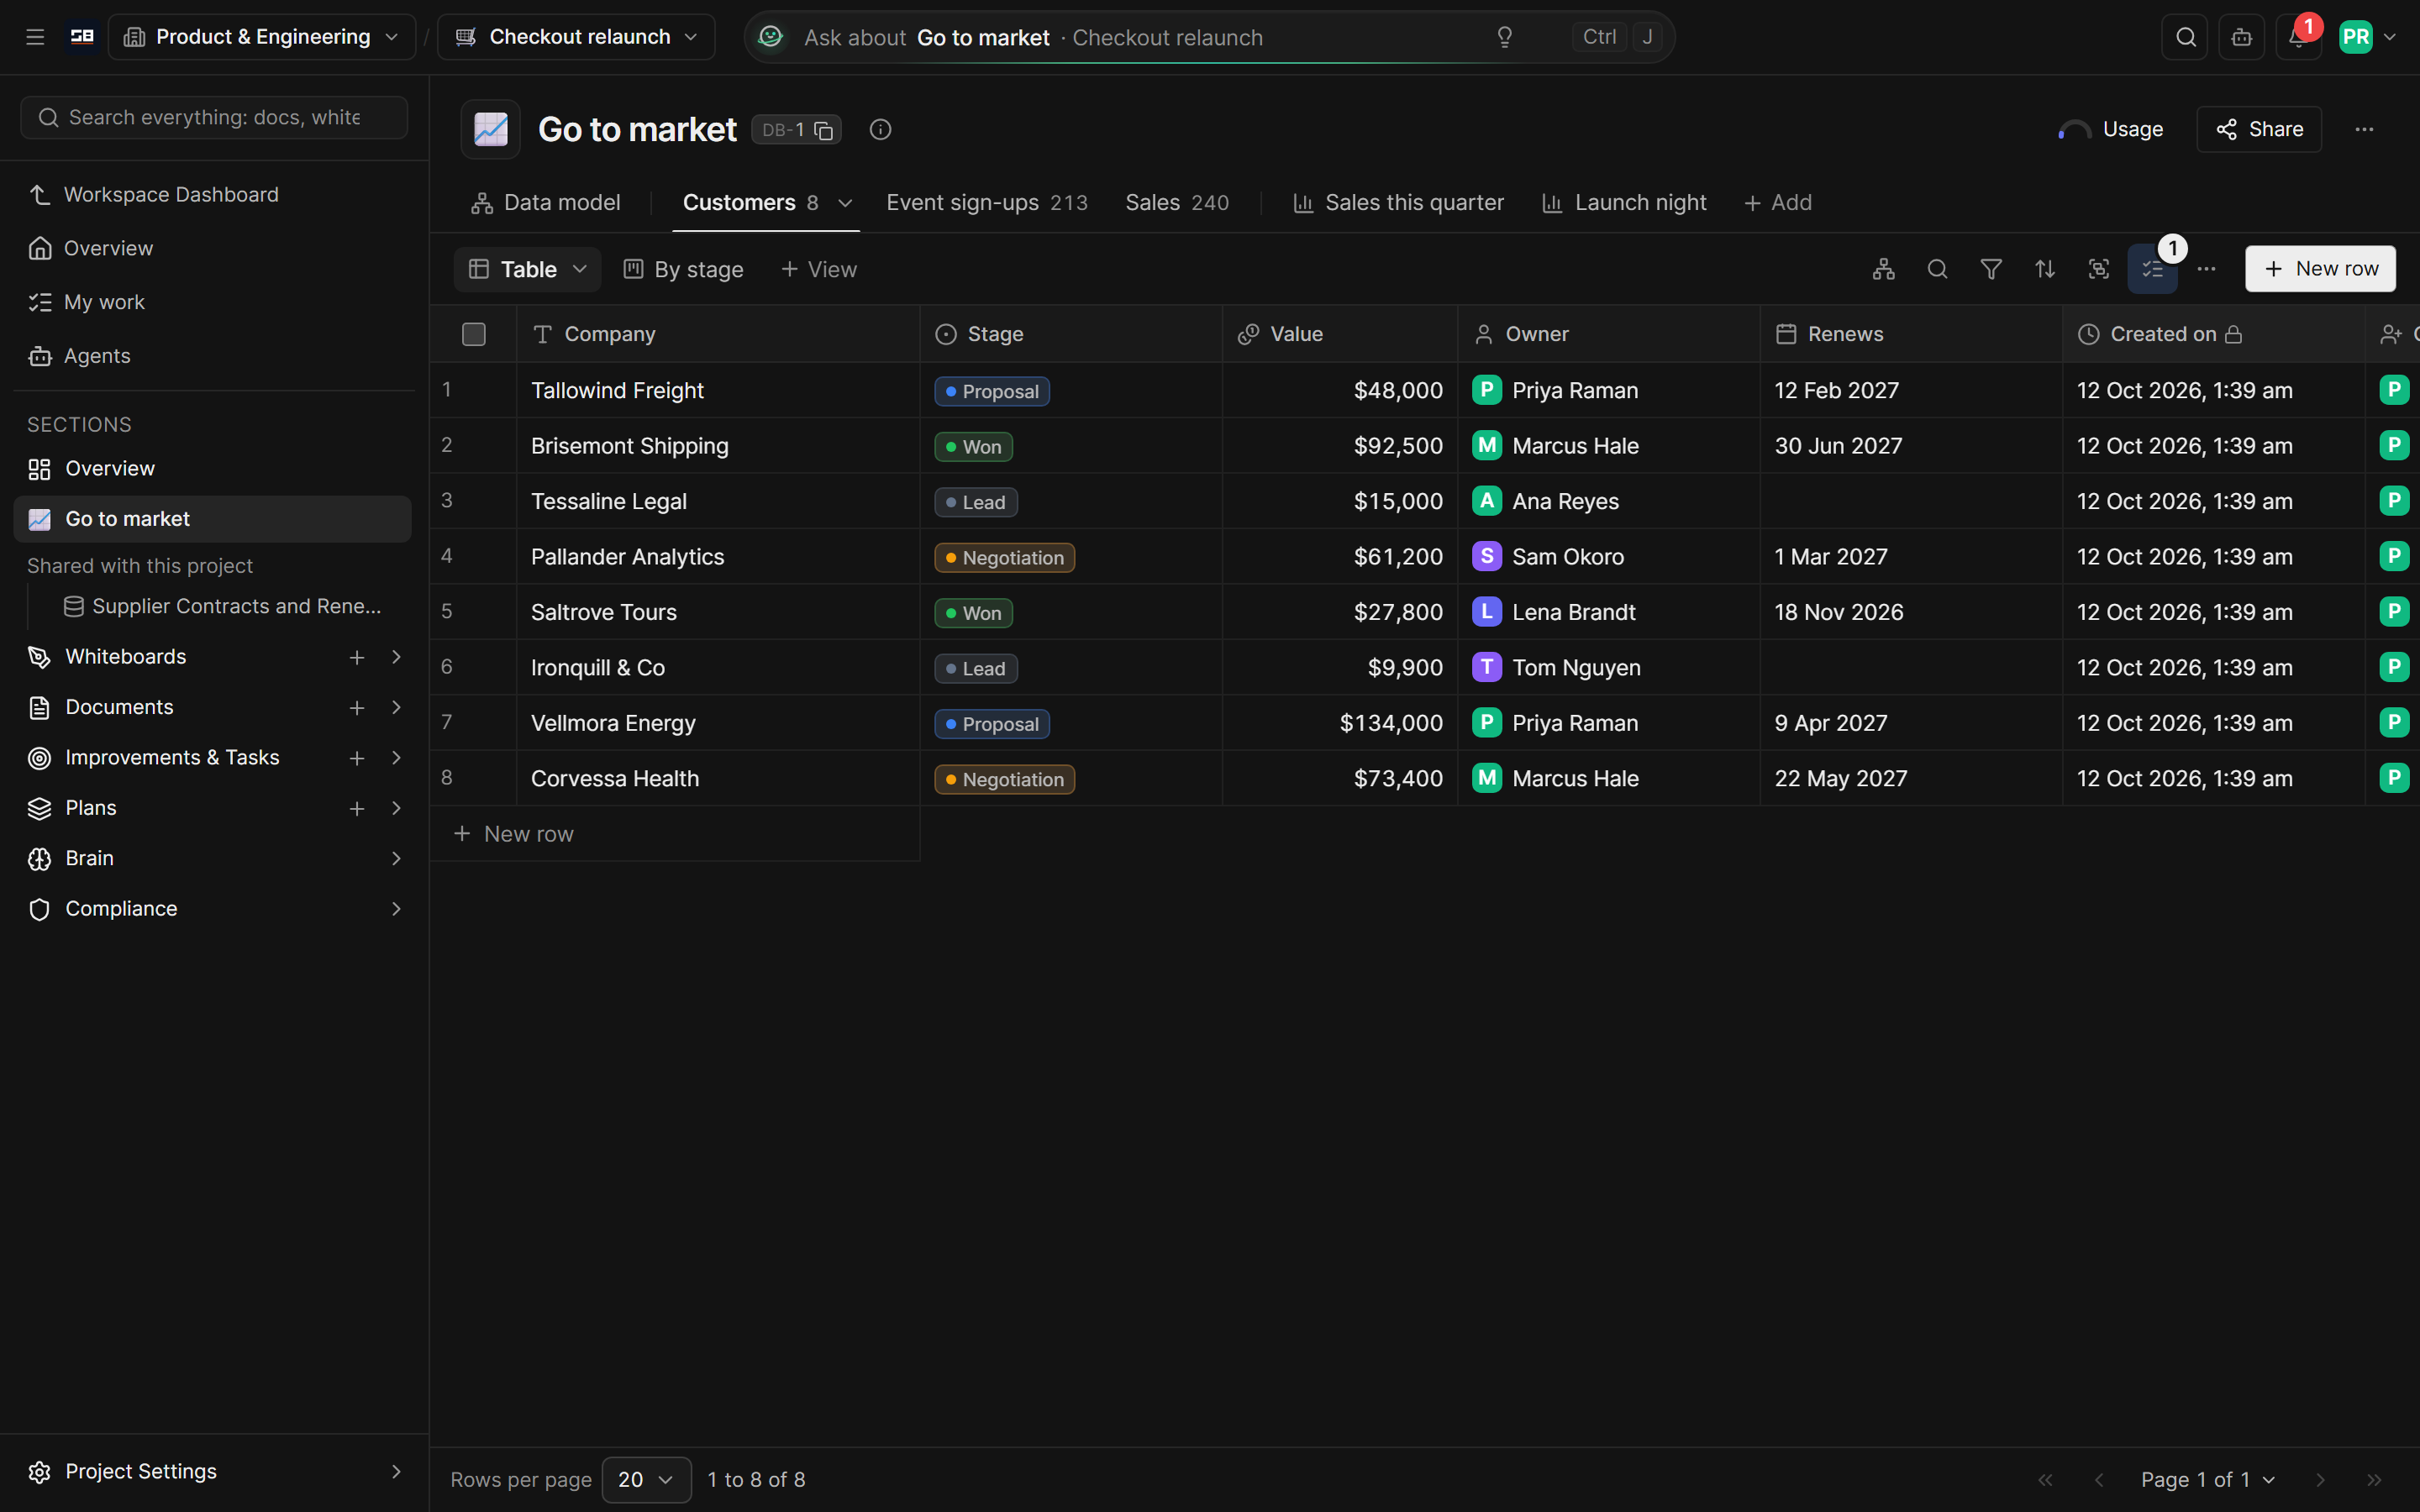This screenshot has width=2420, height=1512.
Task: Open the Checkout relaunch project dropdown
Action: (576, 37)
